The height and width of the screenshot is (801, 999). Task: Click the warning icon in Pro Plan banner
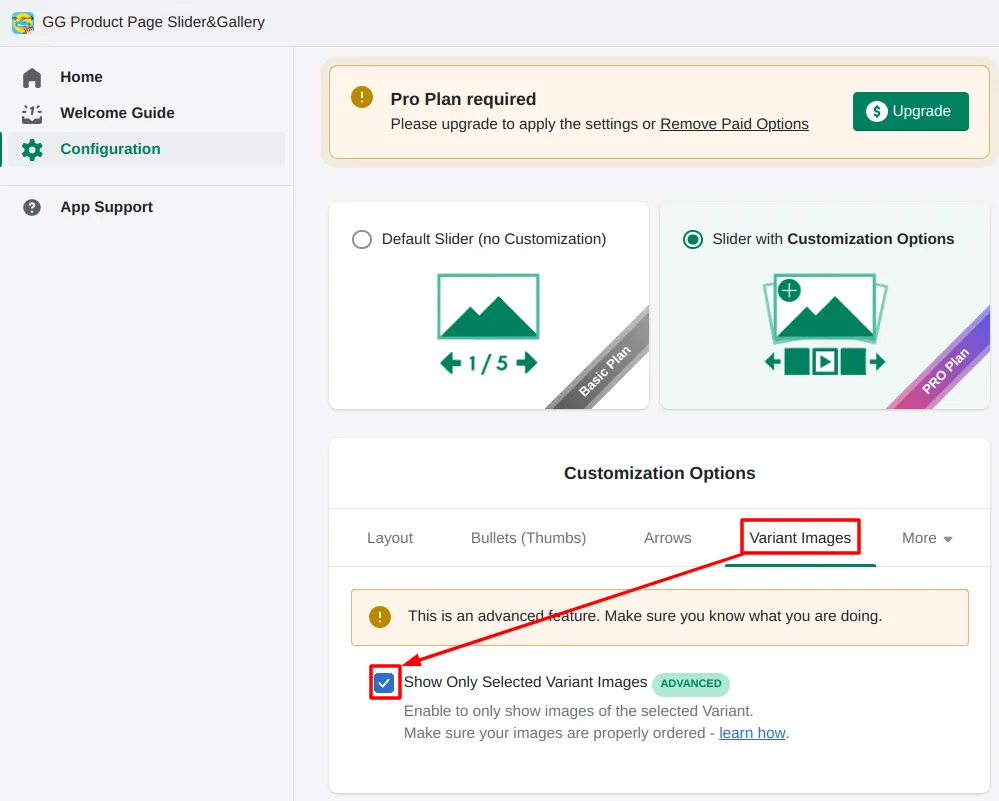point(361,97)
